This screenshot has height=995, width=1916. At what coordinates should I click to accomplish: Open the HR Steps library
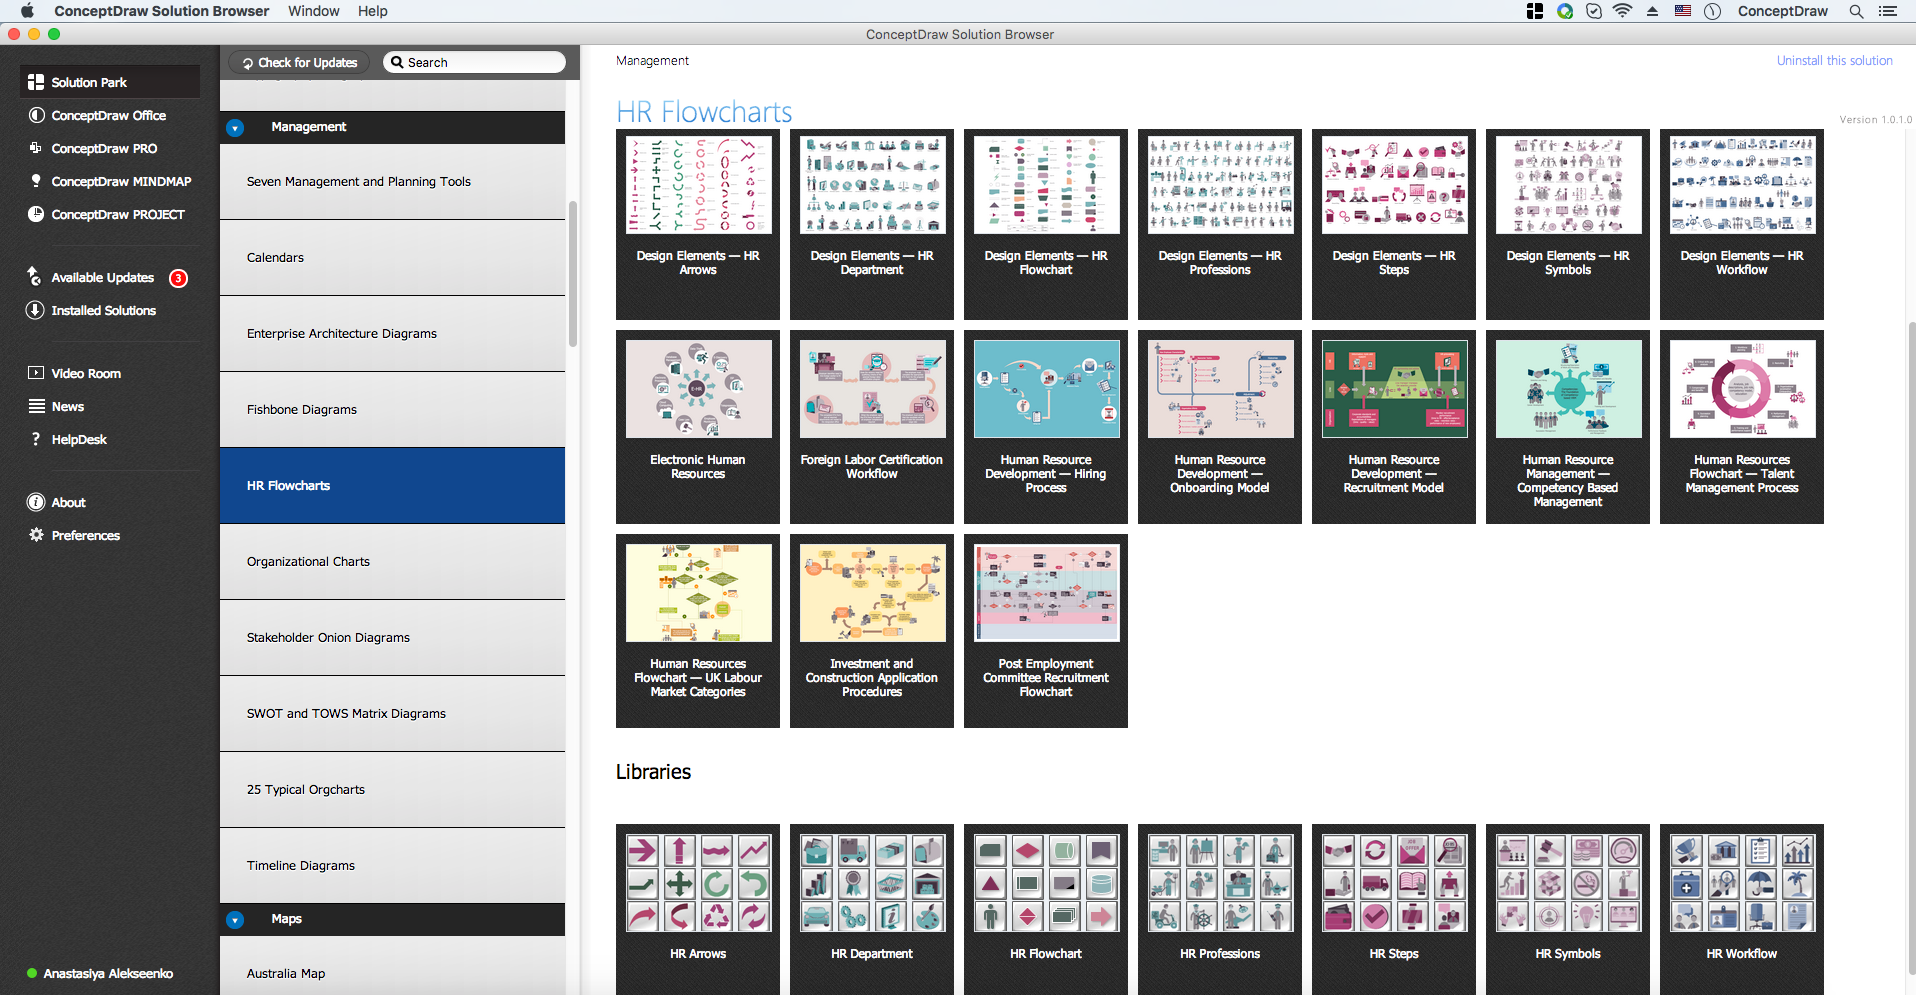(1394, 909)
